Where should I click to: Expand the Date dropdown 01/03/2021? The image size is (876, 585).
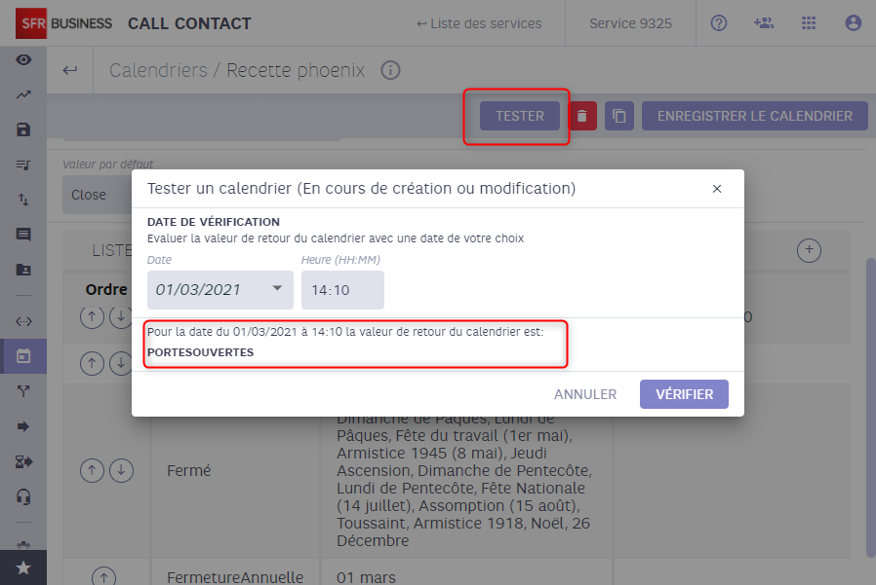tap(220, 289)
